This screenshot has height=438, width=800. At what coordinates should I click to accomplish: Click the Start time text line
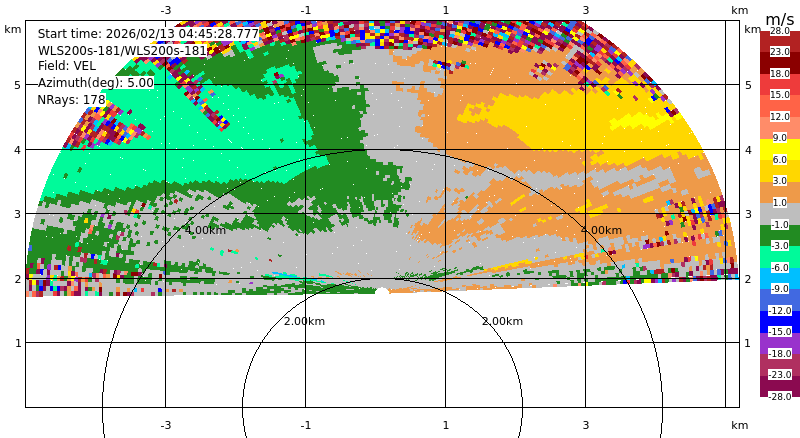point(148,34)
